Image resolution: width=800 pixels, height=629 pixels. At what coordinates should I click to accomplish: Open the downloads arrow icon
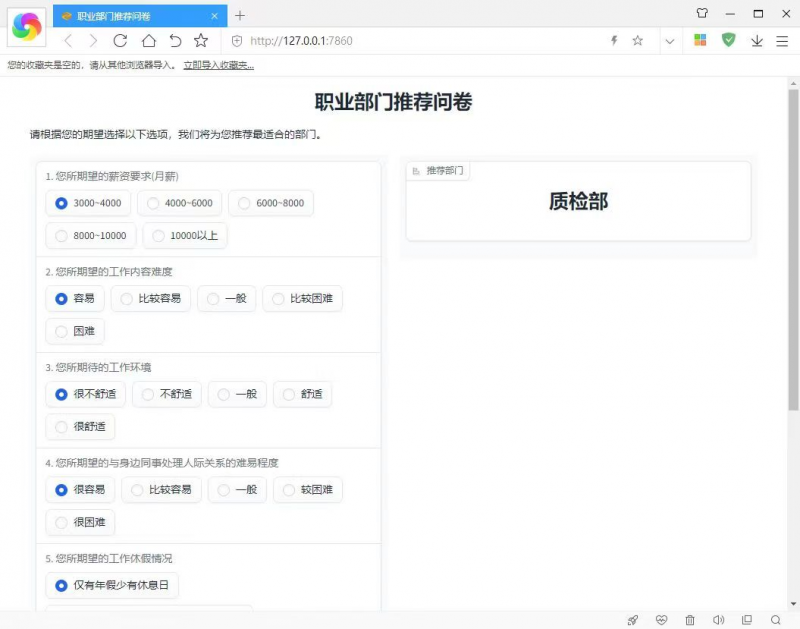[757, 41]
